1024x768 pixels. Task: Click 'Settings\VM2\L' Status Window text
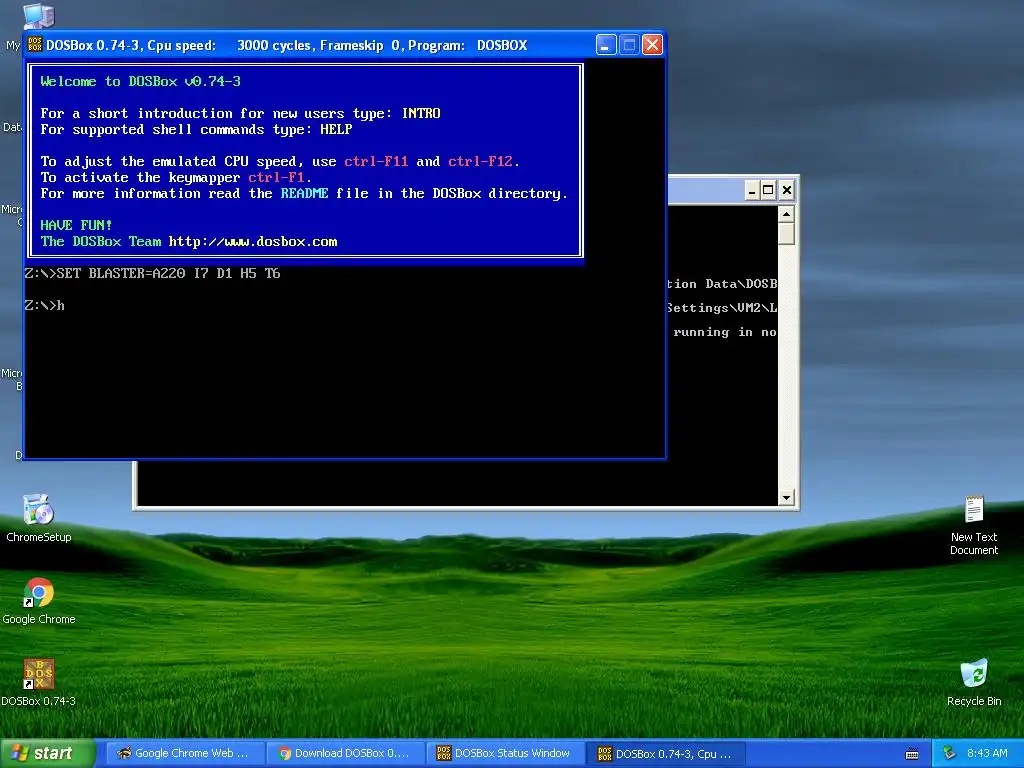(722, 308)
